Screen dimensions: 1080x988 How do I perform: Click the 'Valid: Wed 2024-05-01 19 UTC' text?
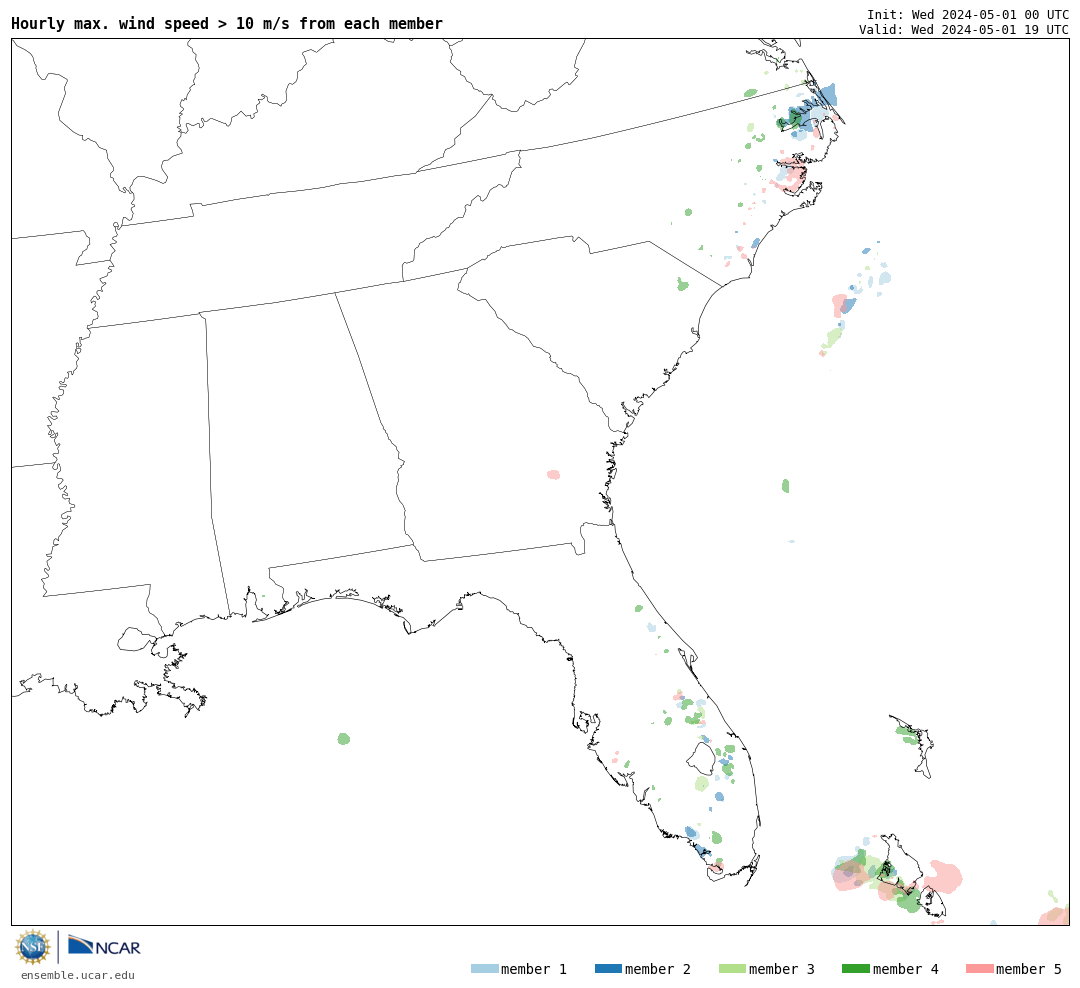pyautogui.click(x=964, y=30)
